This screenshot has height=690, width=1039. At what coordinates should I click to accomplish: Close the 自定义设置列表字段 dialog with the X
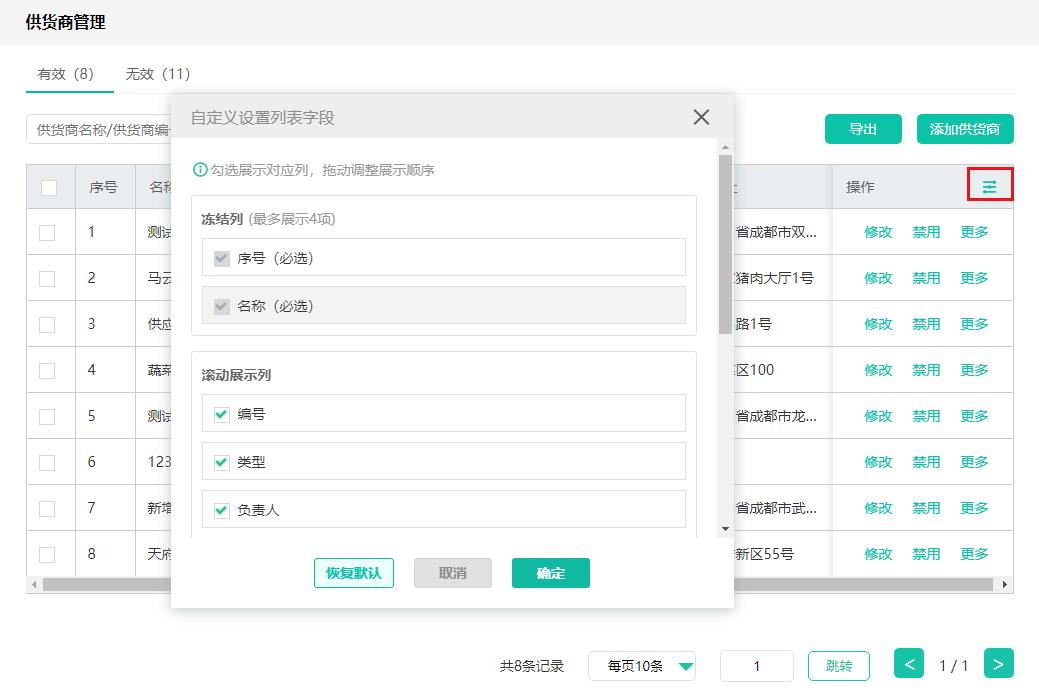700,117
